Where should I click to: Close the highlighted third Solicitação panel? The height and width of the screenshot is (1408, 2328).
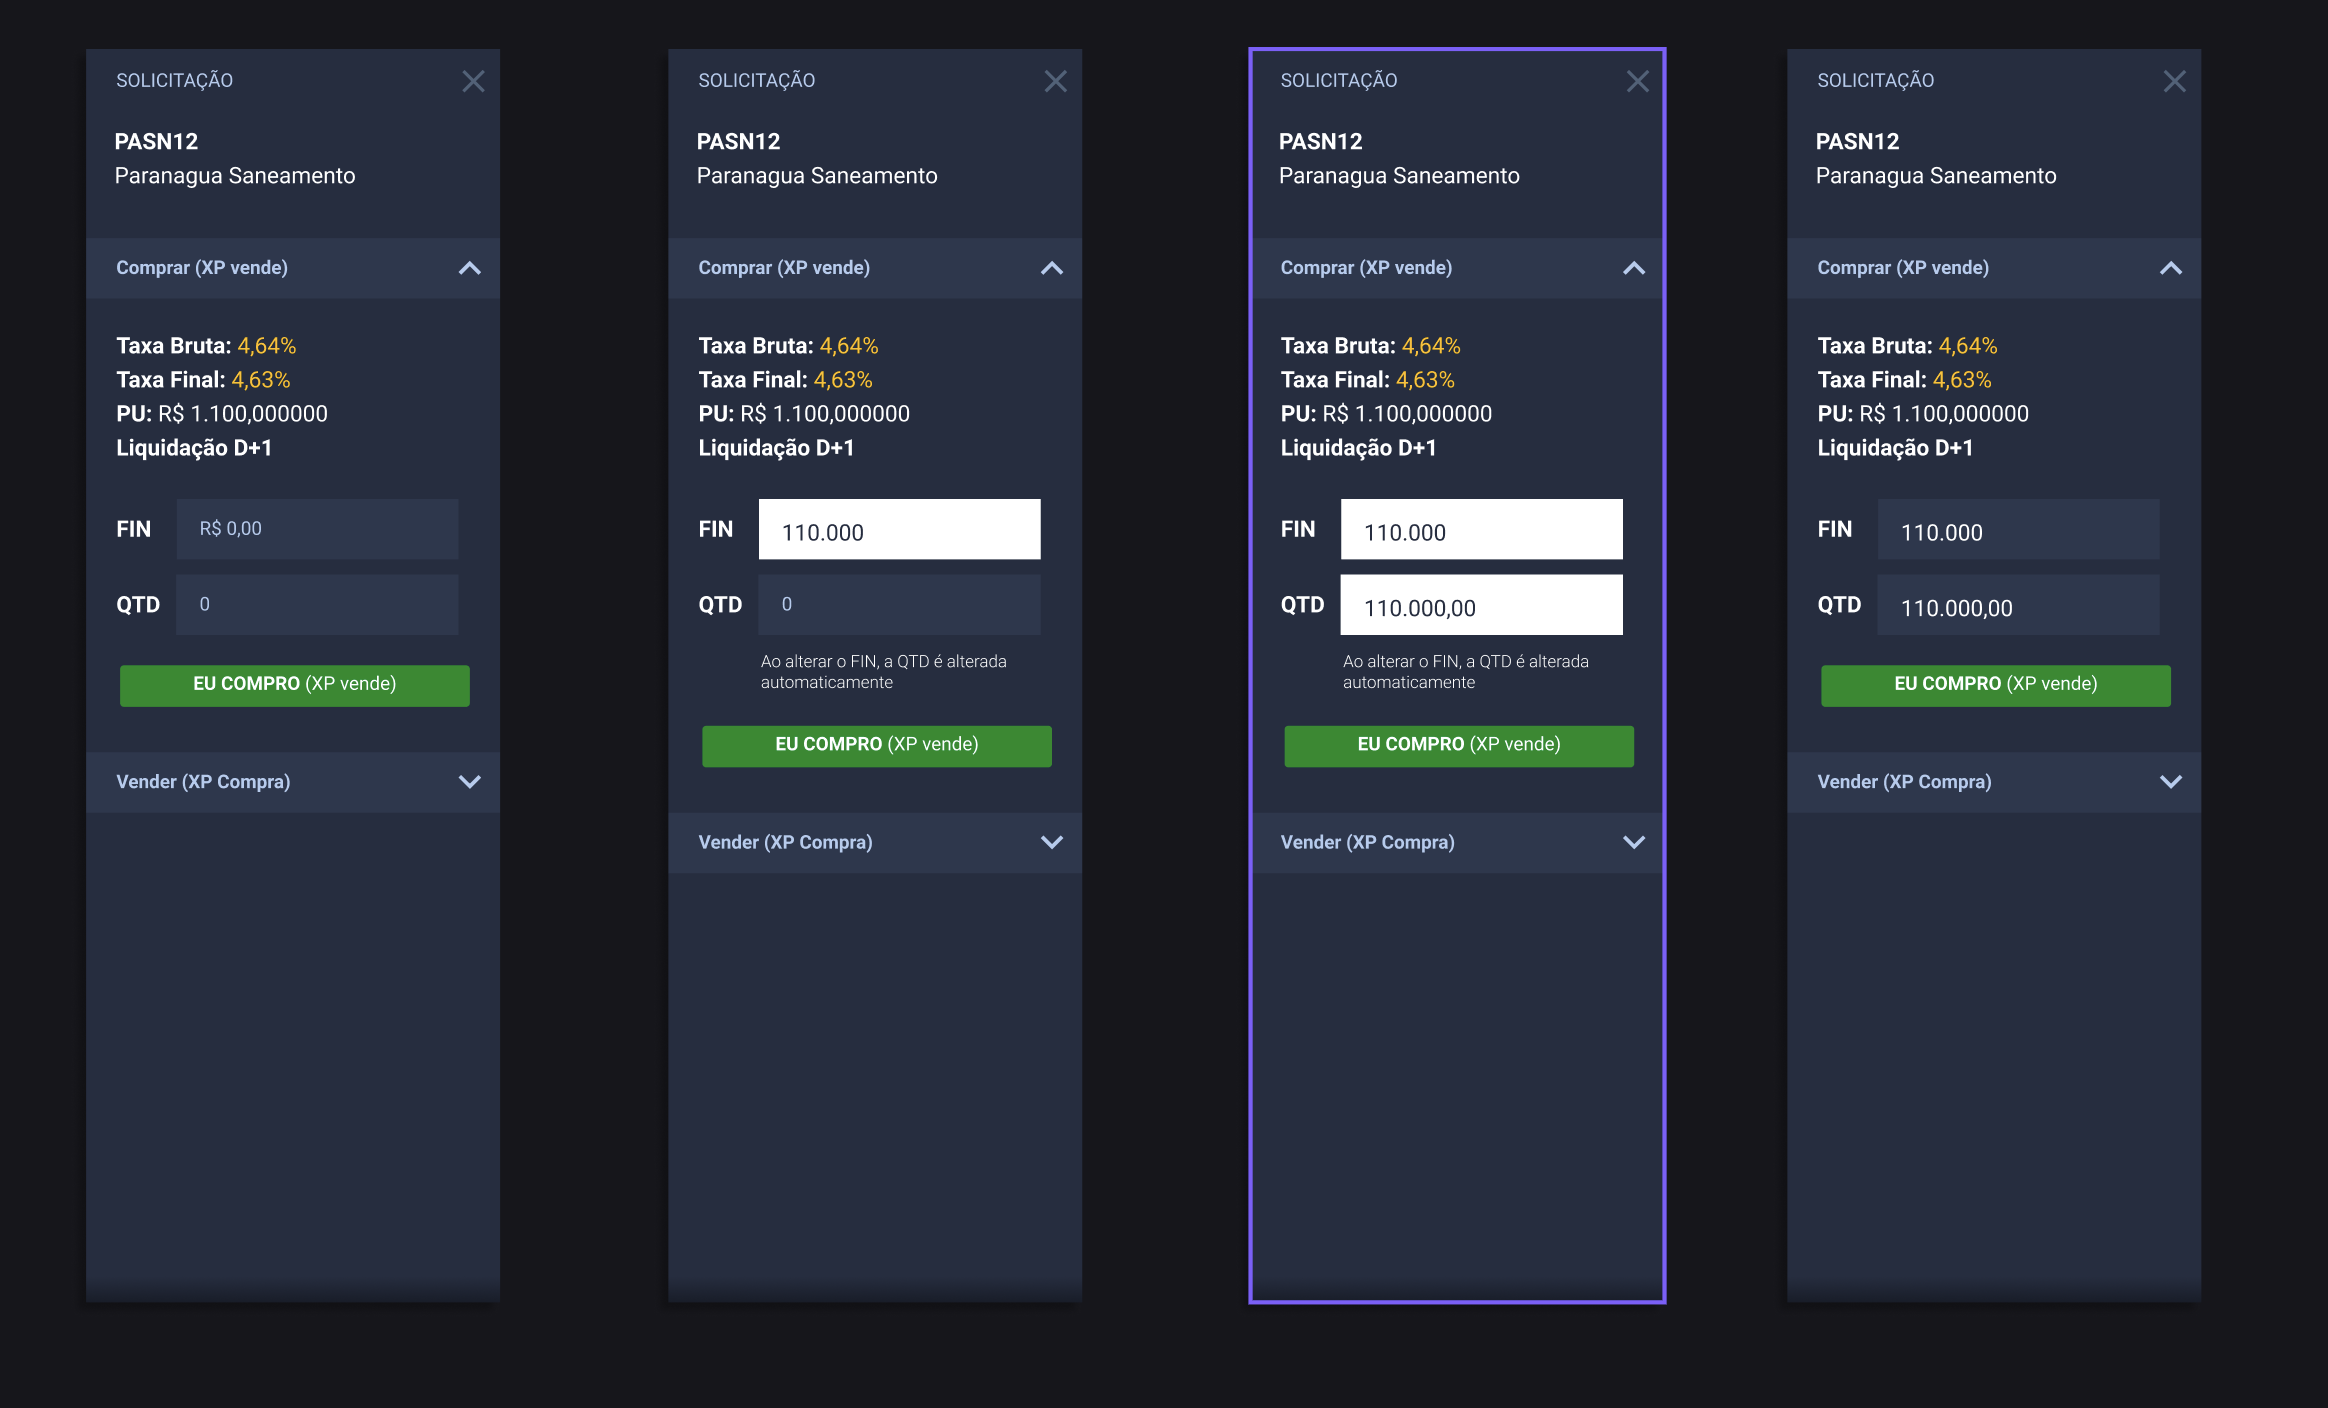pos(1637,81)
